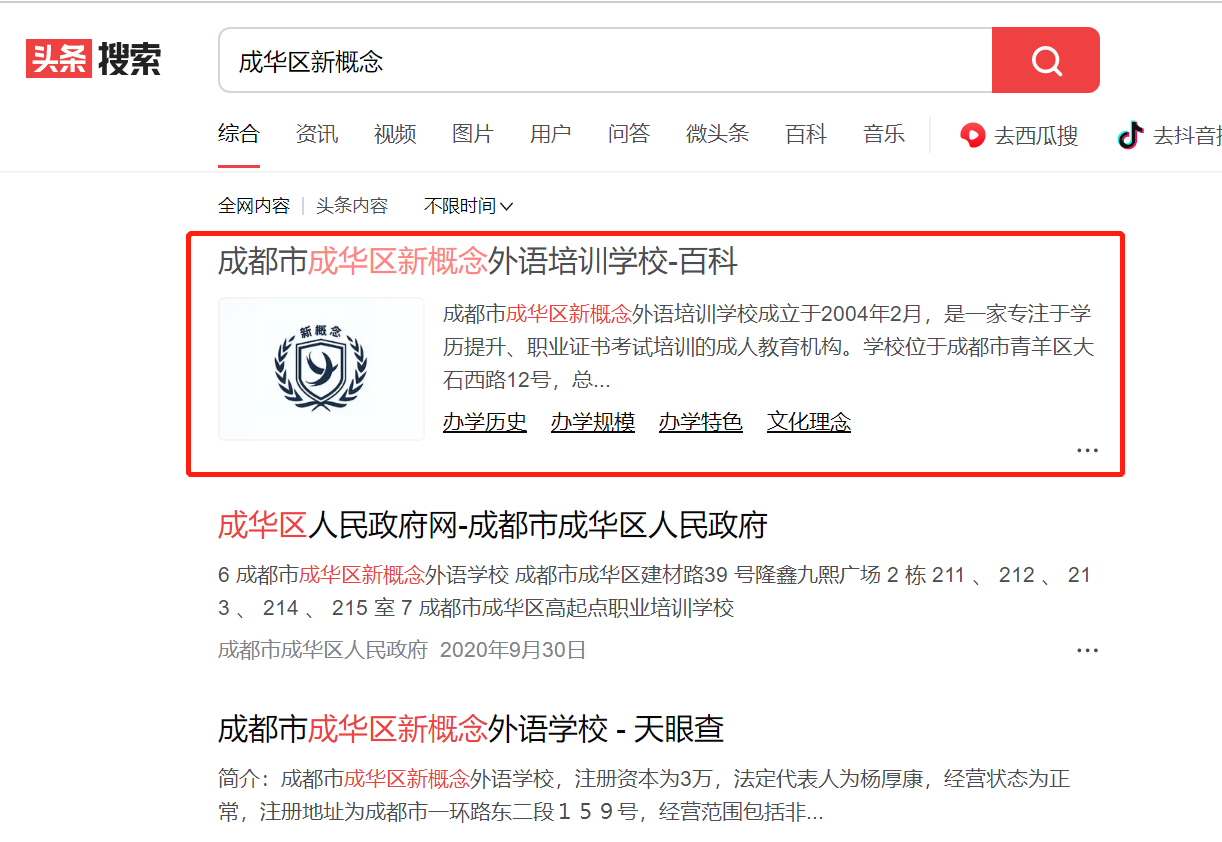Go to the 微头条 tab
Viewport: 1222px width, 842px height.
(717, 134)
